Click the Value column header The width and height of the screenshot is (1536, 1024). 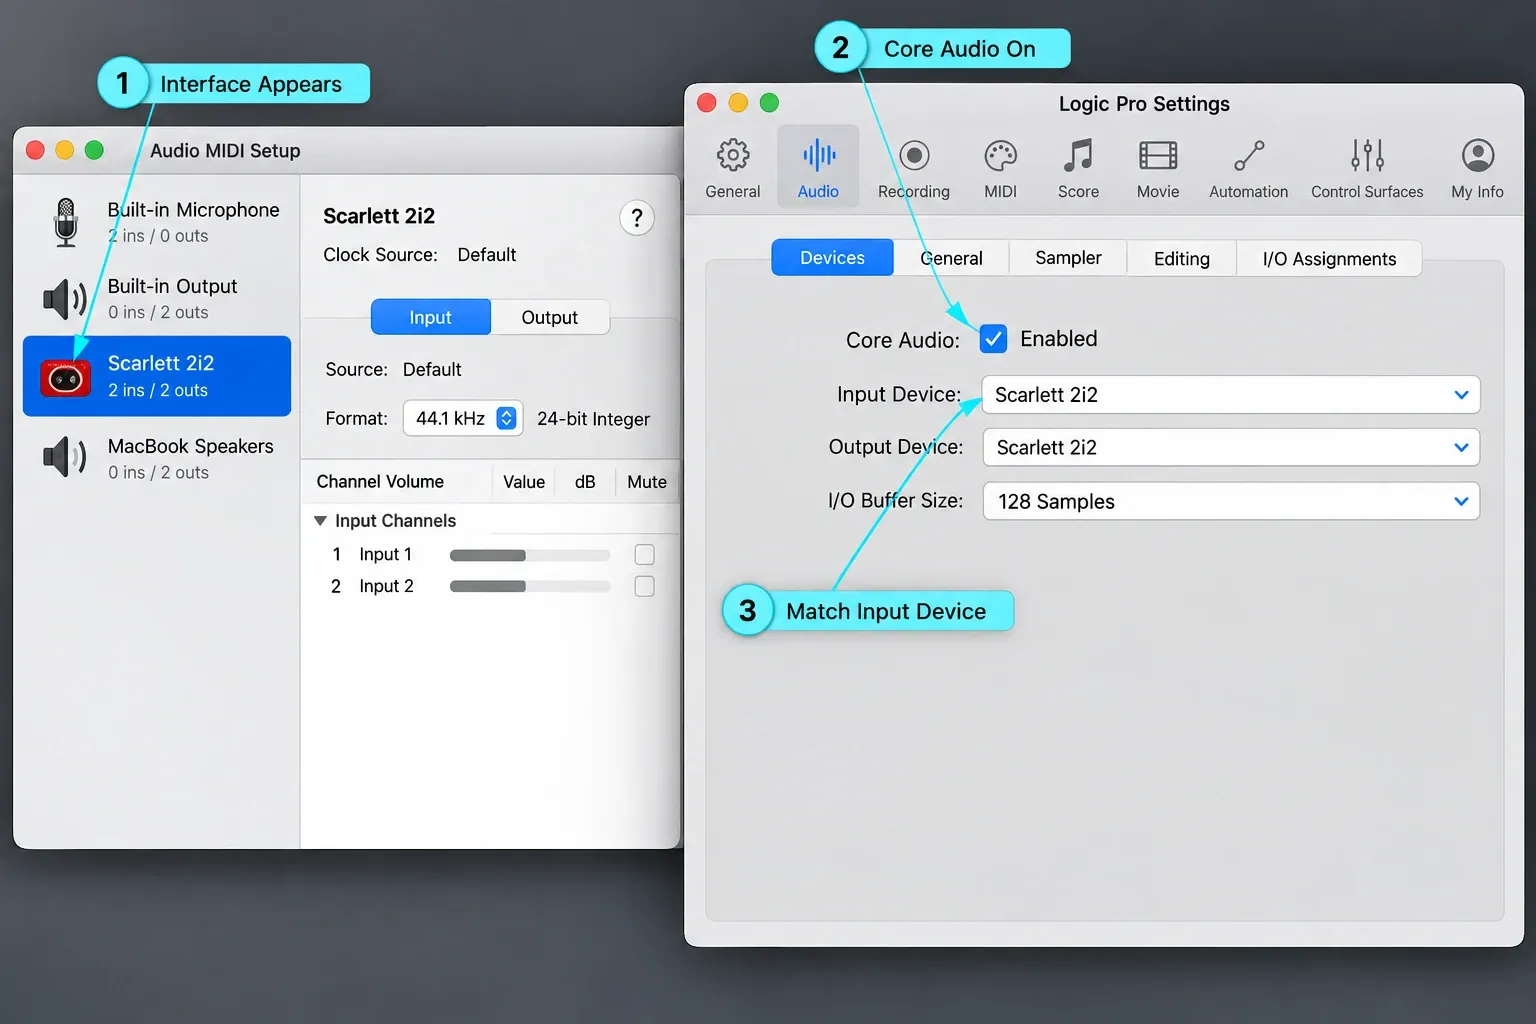[524, 482]
